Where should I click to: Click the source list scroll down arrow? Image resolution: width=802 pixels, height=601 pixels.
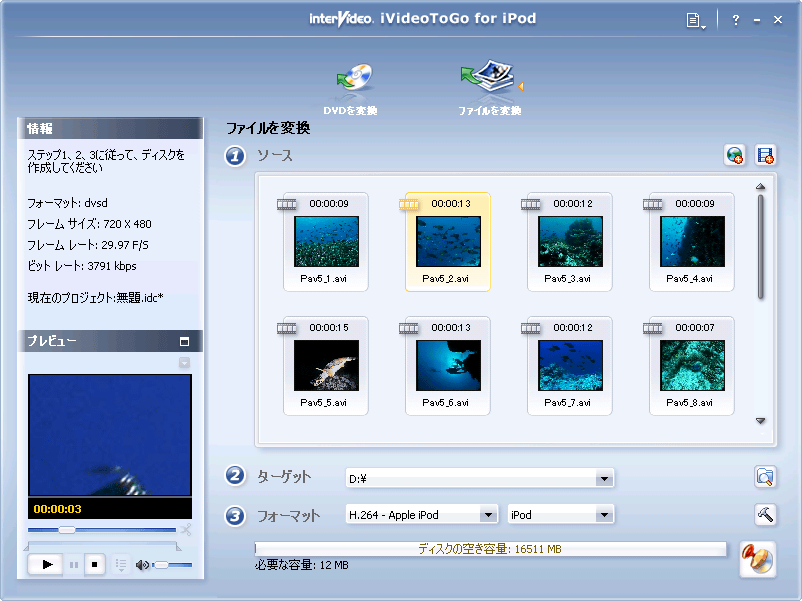(x=761, y=420)
